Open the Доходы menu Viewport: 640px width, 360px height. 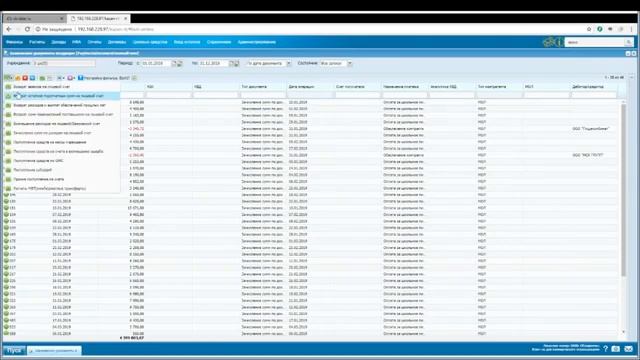tap(58, 42)
